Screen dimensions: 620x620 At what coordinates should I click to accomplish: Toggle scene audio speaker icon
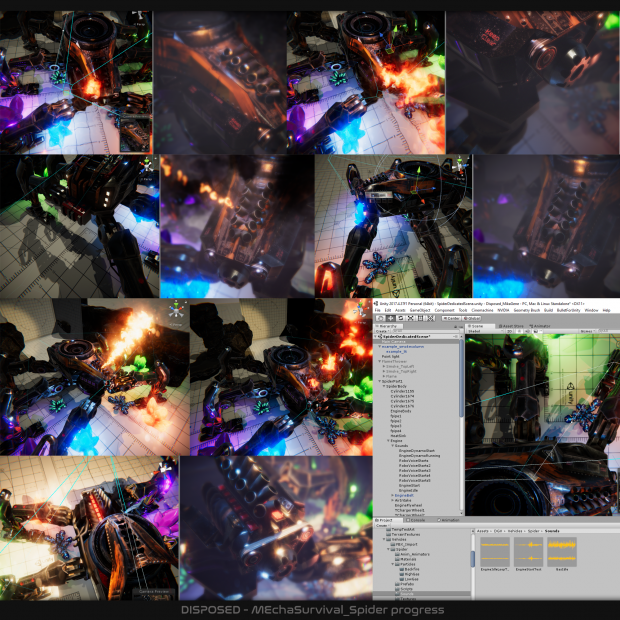[x=527, y=331]
